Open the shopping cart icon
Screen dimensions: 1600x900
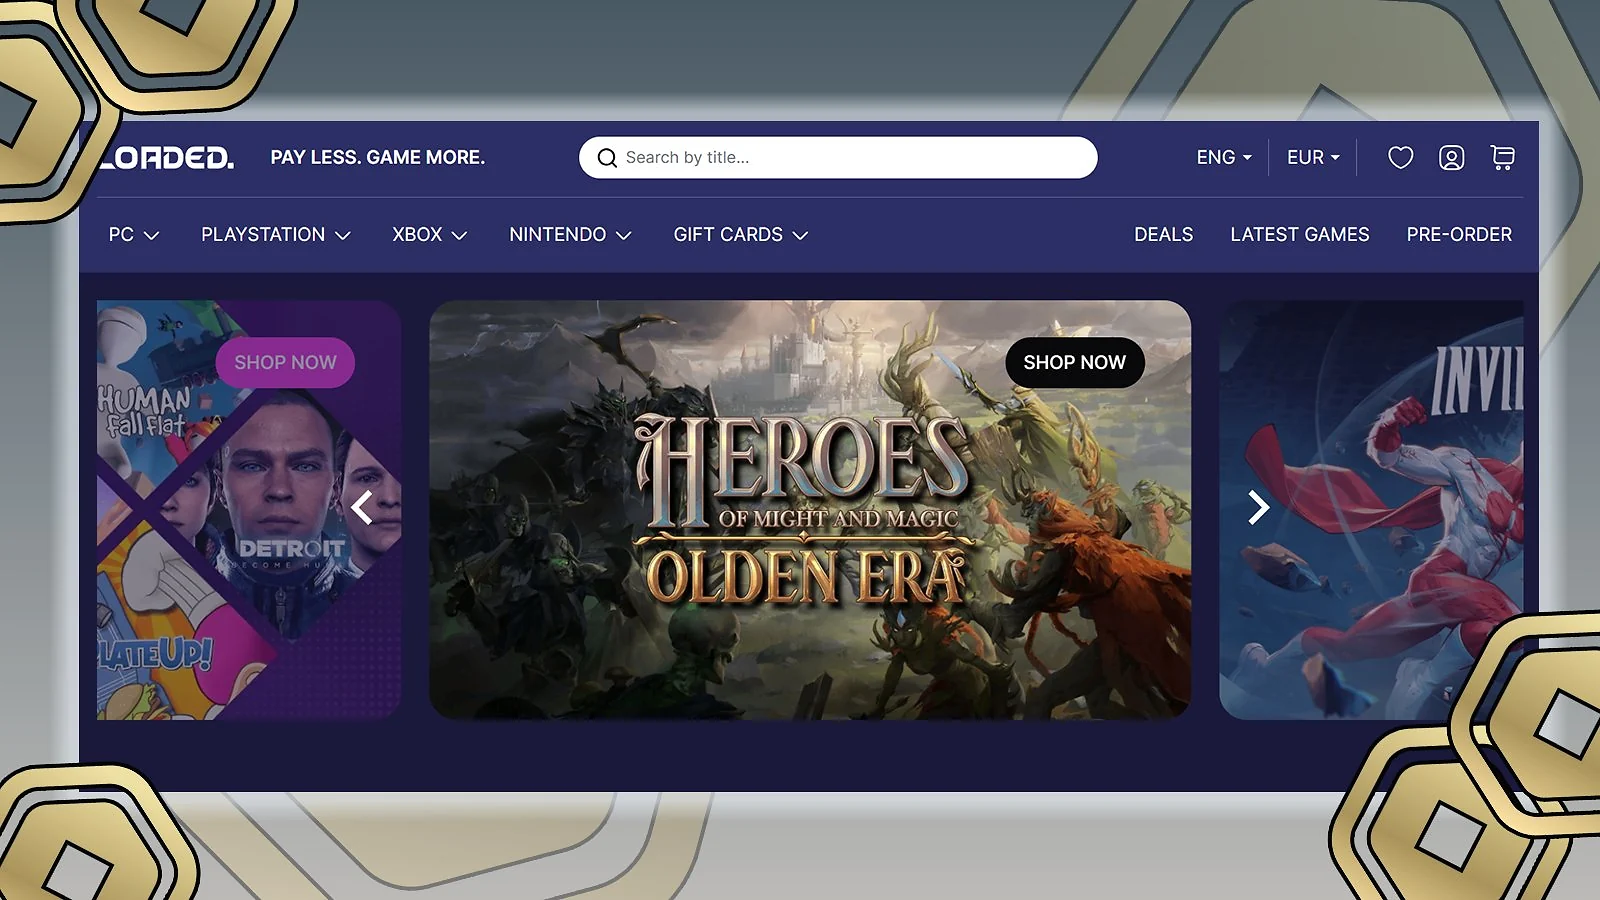1502,158
